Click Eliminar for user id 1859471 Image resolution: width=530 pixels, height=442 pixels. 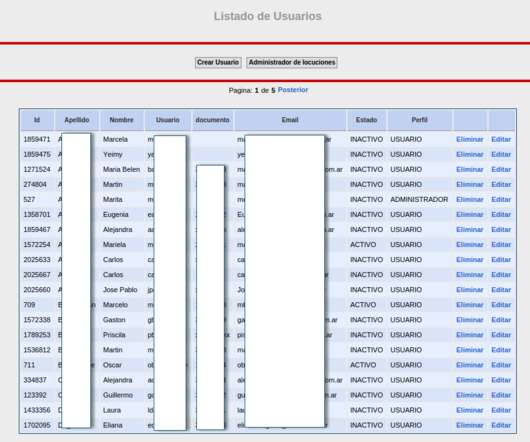[x=469, y=139]
